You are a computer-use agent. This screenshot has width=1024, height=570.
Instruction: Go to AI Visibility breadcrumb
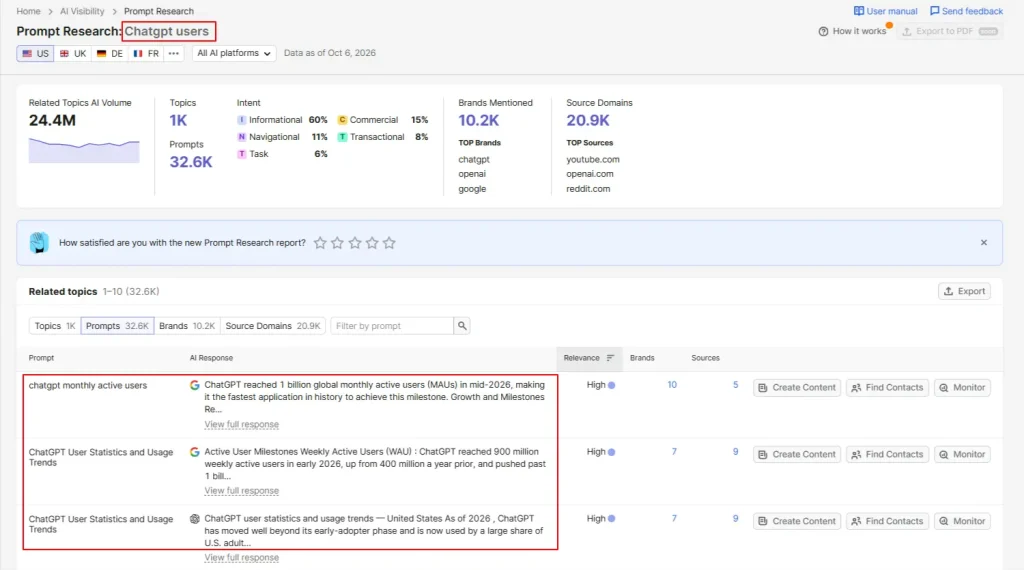tap(82, 11)
